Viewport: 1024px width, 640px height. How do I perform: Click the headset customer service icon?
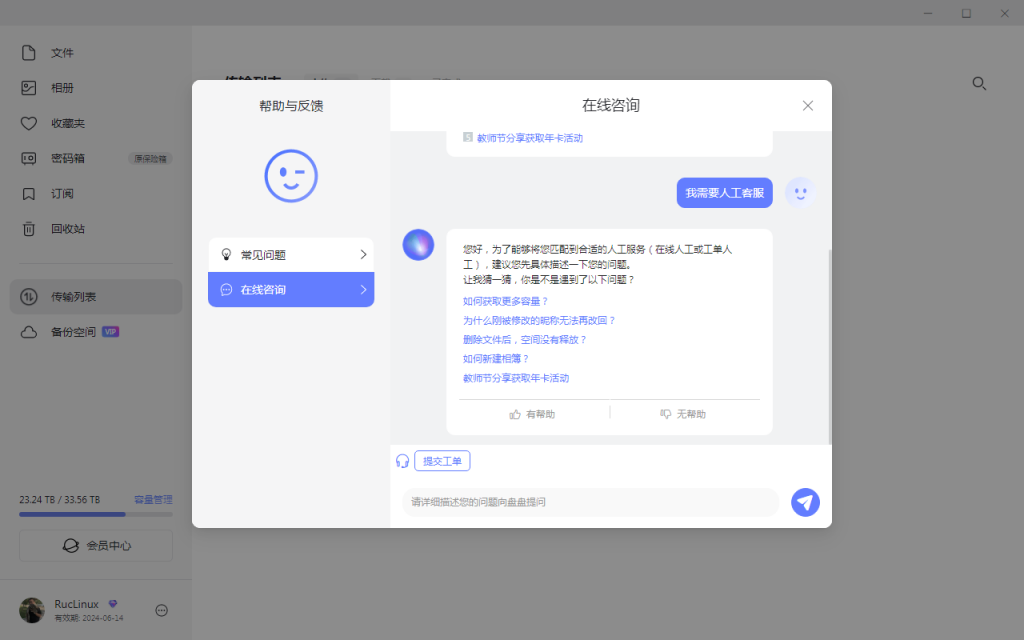coord(402,461)
